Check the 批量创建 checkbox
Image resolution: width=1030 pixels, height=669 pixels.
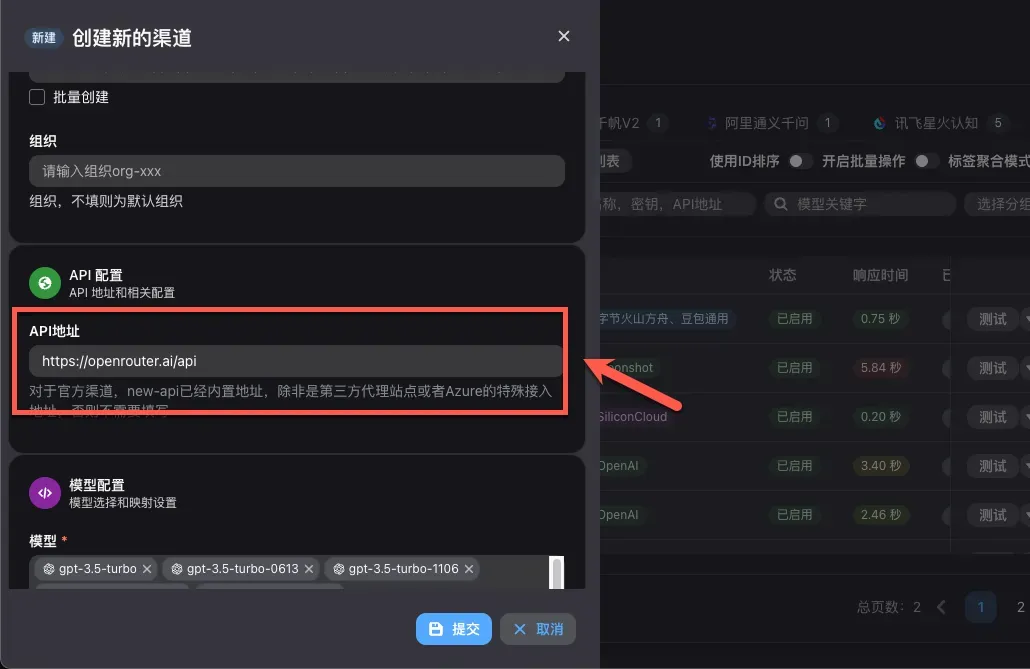38,97
